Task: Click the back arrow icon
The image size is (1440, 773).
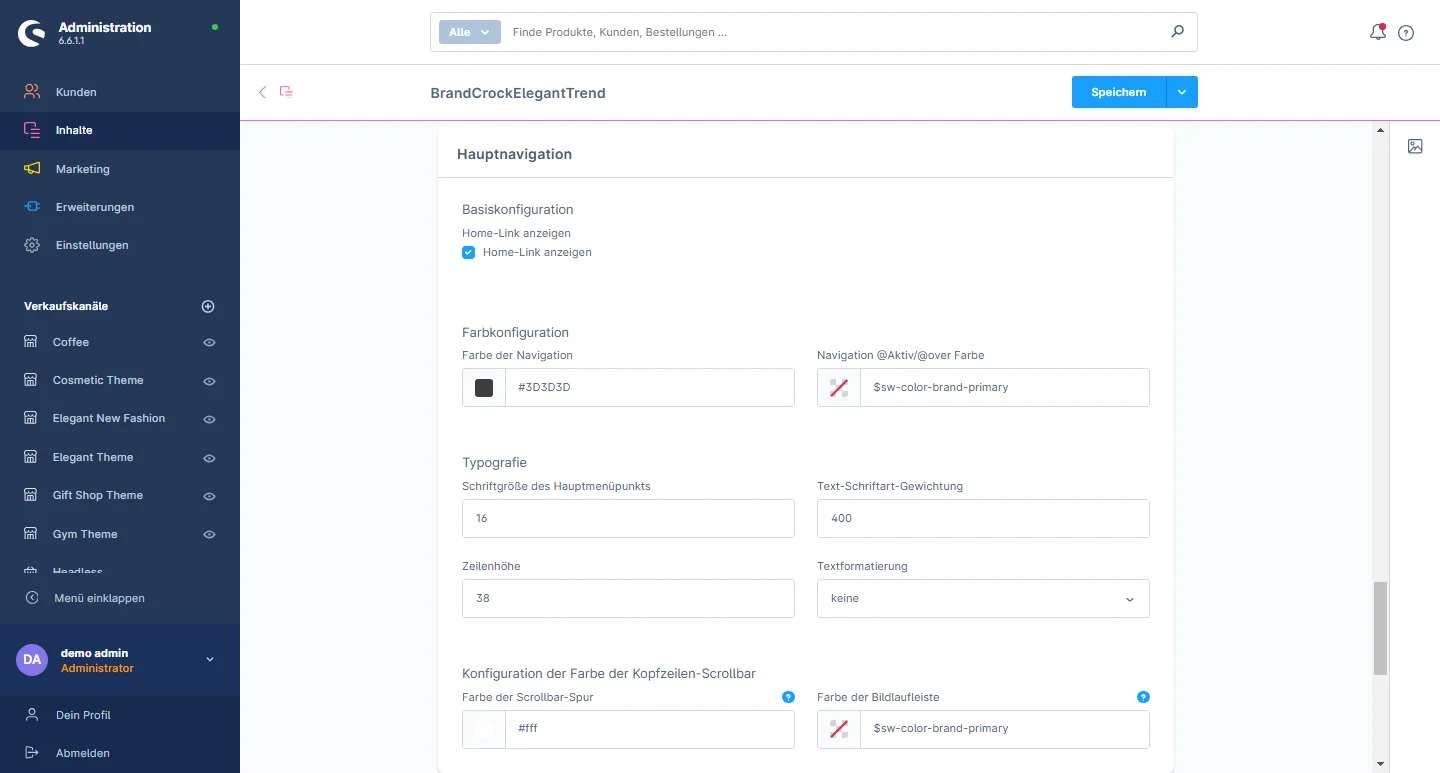Action: (x=262, y=92)
